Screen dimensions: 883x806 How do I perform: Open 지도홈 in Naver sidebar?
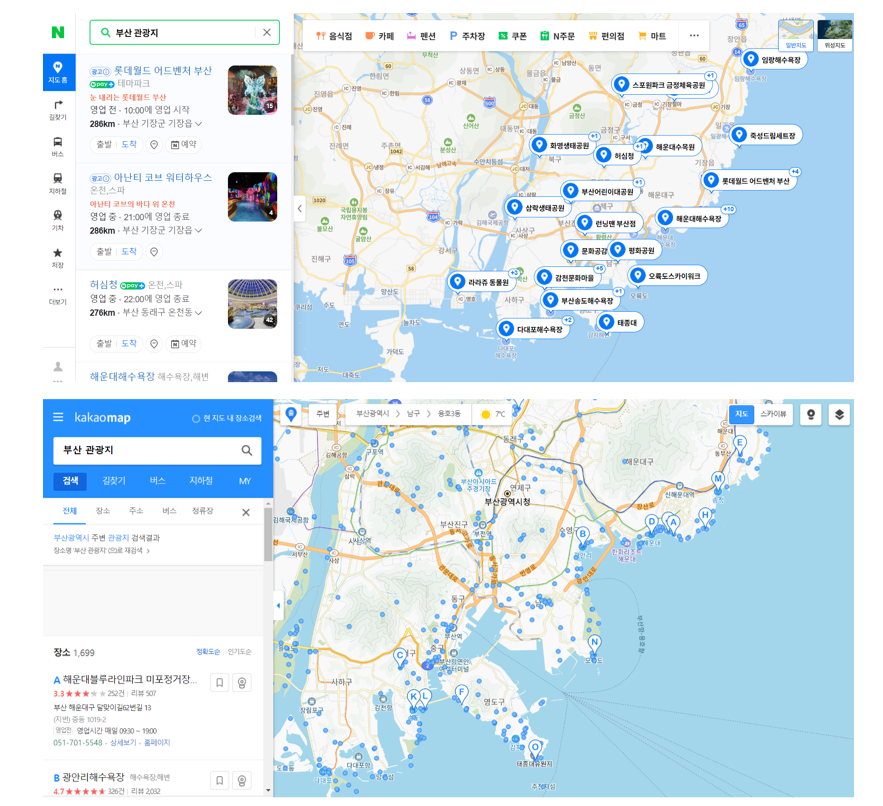coord(57,73)
